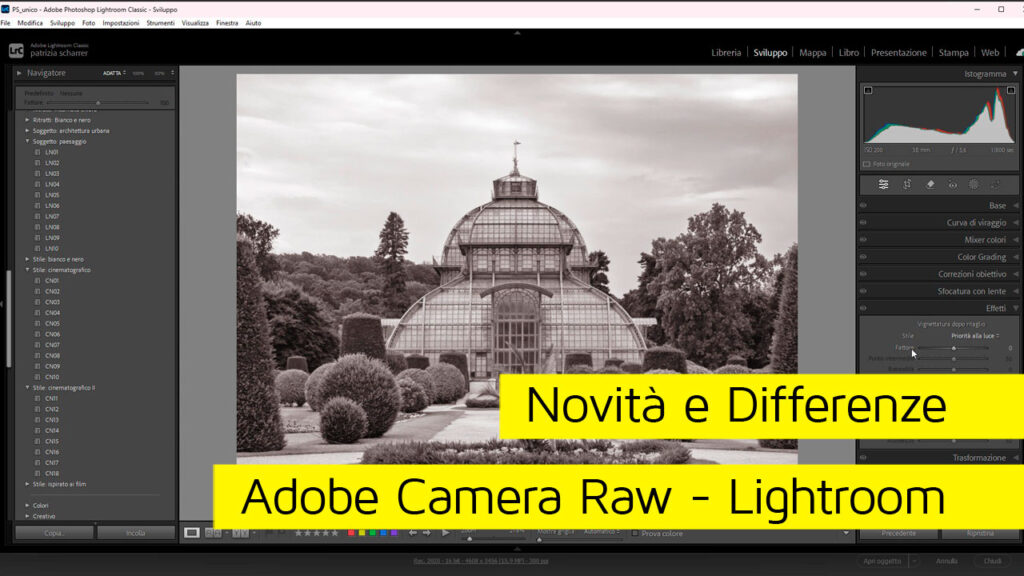Expand the Creativo preset group
The height and width of the screenshot is (576, 1024).
pos(27,516)
